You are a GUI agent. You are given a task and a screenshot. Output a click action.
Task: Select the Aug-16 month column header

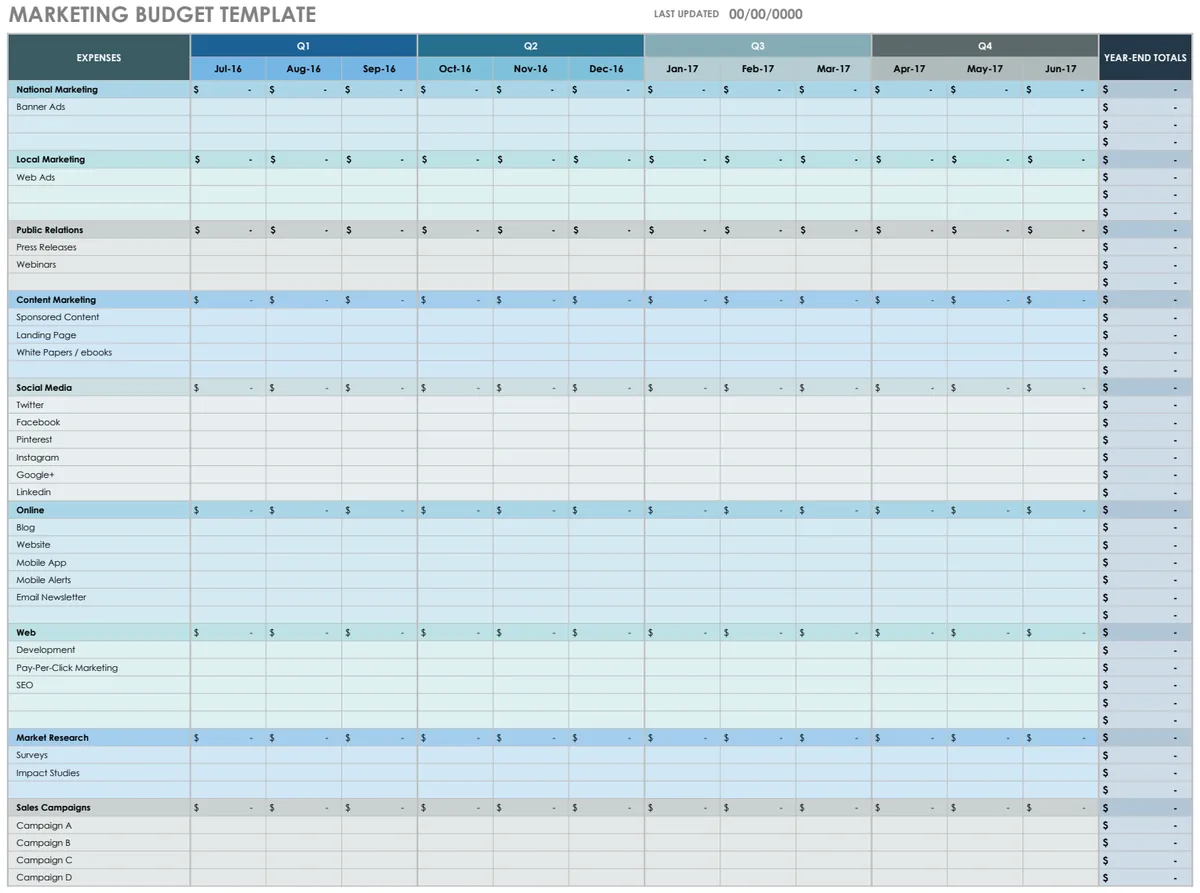304,69
